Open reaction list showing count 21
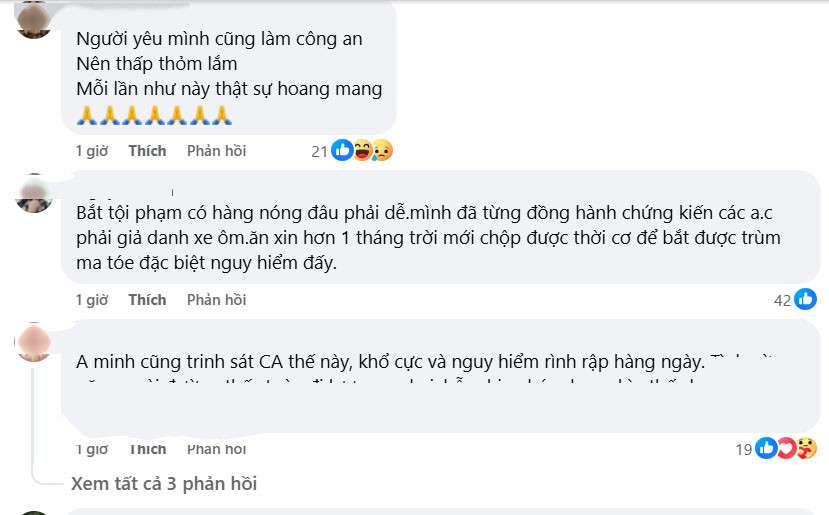 click(319, 151)
